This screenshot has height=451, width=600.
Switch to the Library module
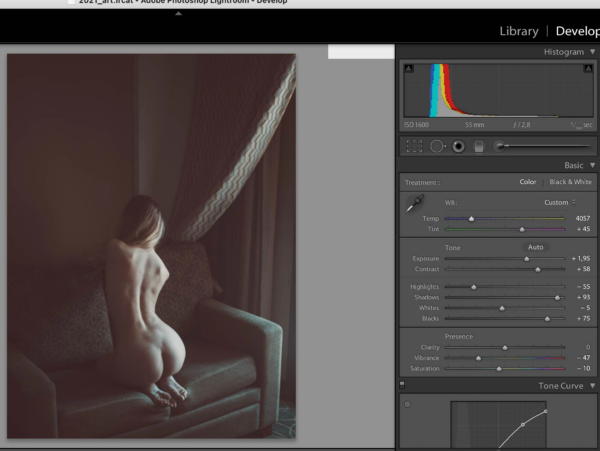click(x=519, y=31)
